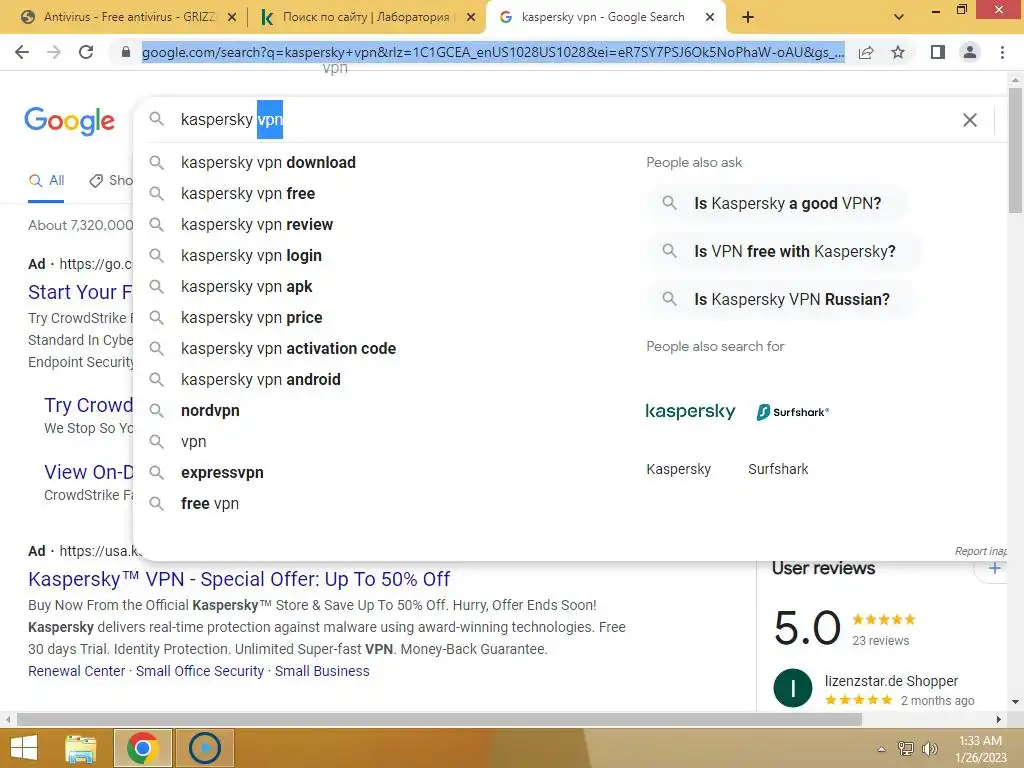Click the taskbar clock 1:33 AM

pyautogui.click(x=980, y=741)
